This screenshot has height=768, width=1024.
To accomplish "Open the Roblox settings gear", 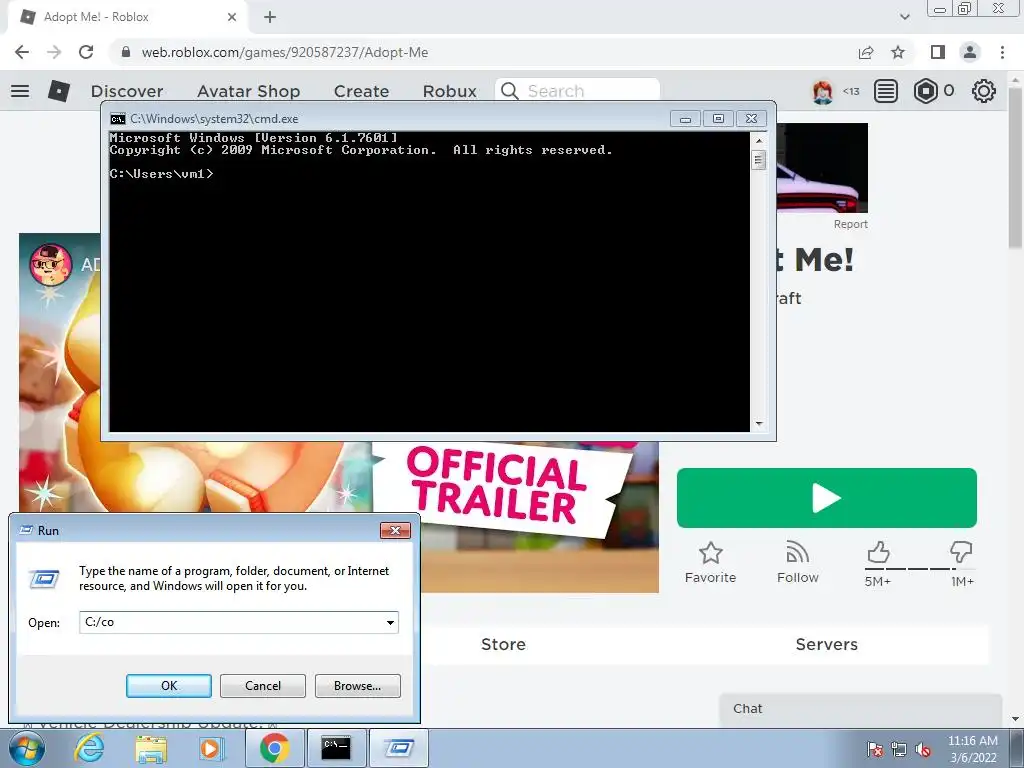I will click(984, 91).
